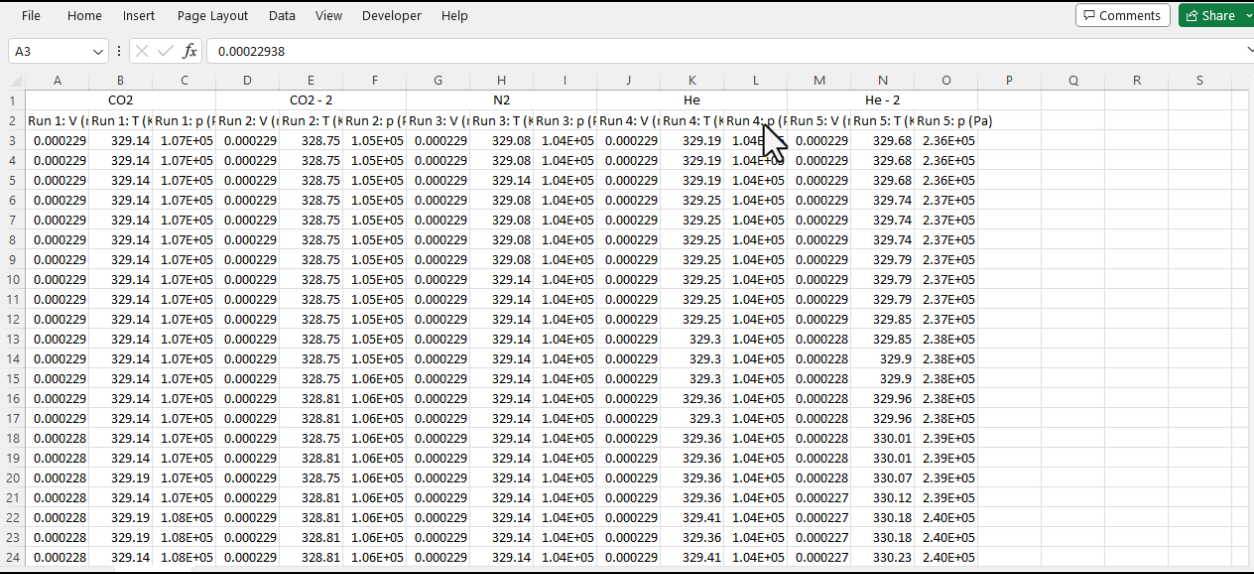
Task: Click cell N14 with value 329.9
Action: [882, 358]
